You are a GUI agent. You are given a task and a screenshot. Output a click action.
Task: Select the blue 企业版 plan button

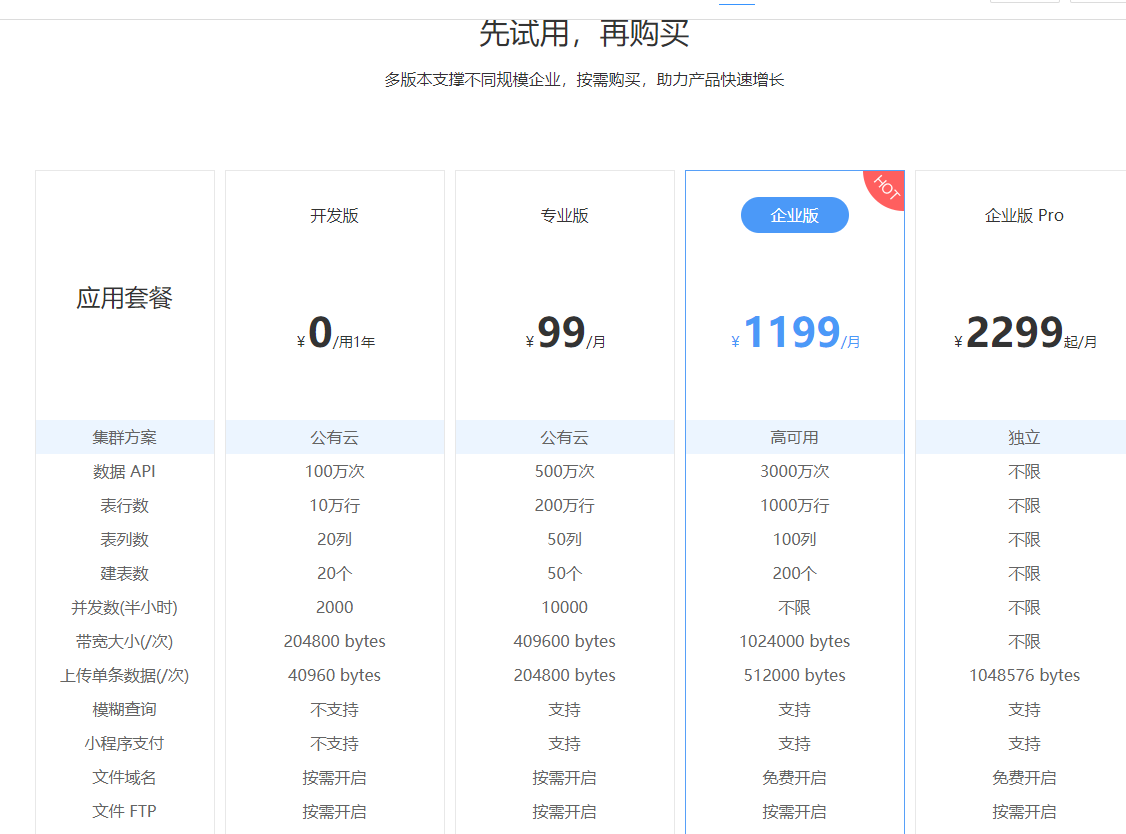click(x=794, y=215)
